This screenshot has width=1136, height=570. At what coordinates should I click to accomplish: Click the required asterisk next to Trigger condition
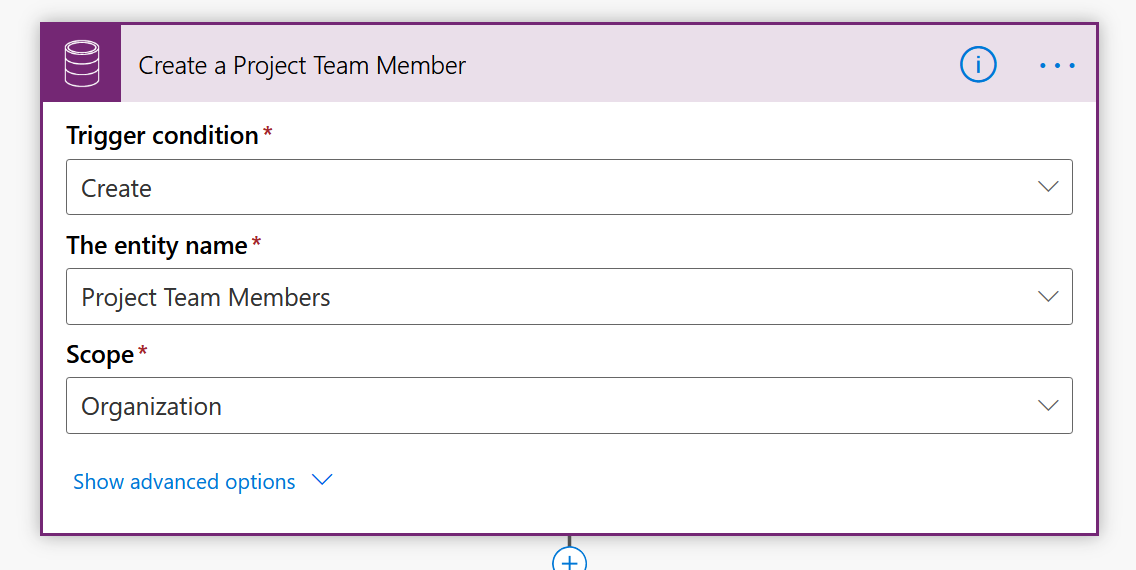click(x=267, y=134)
